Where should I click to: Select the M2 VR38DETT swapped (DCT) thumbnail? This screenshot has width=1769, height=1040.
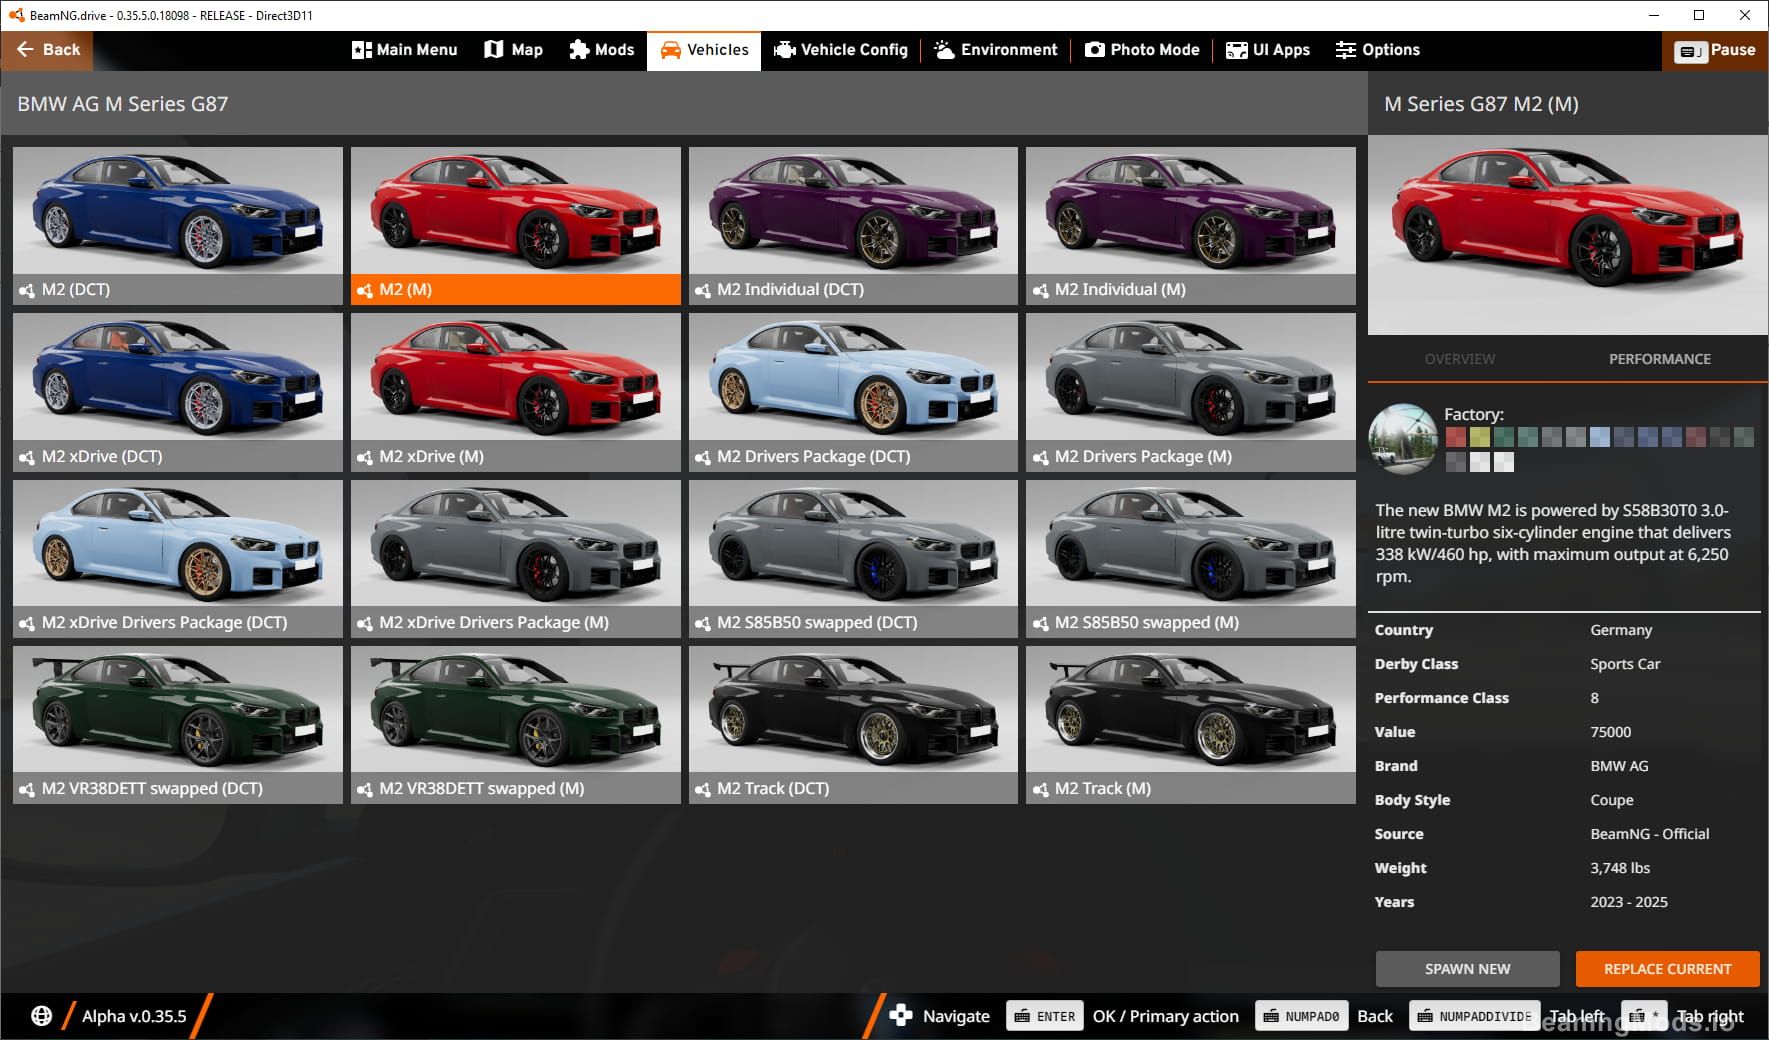[x=178, y=724]
